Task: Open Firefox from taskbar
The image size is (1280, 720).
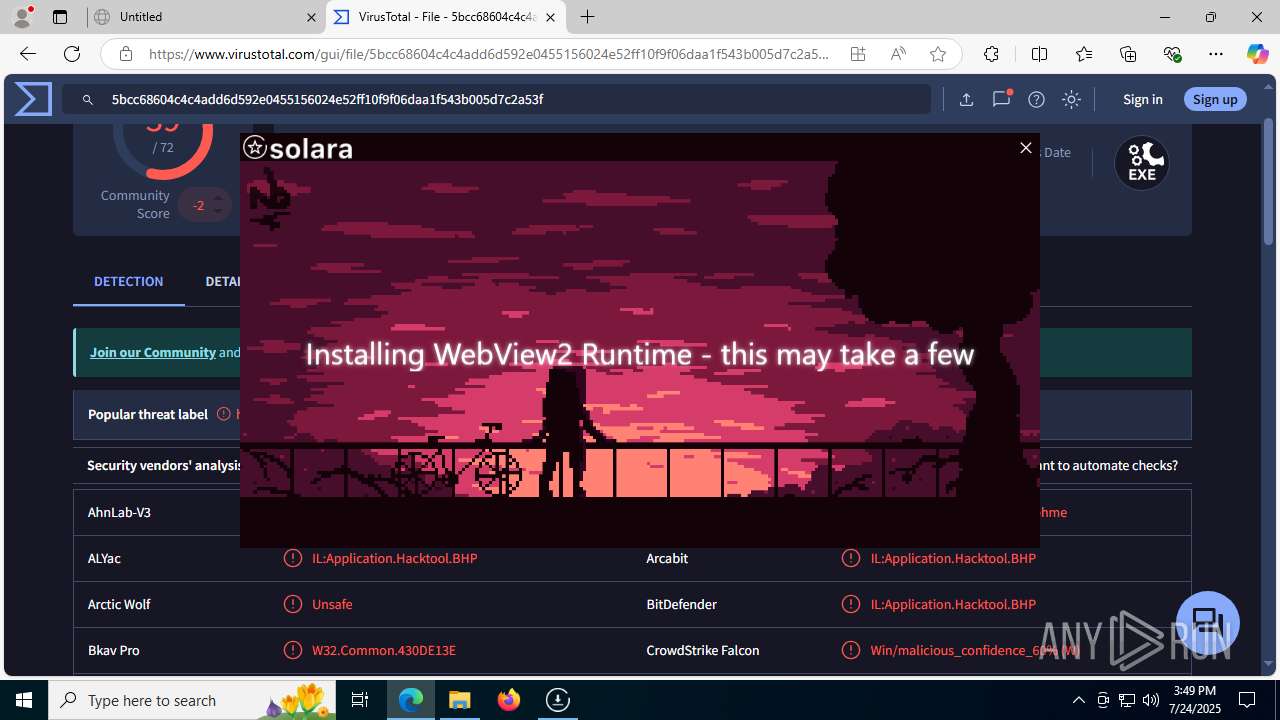Action: (x=509, y=700)
